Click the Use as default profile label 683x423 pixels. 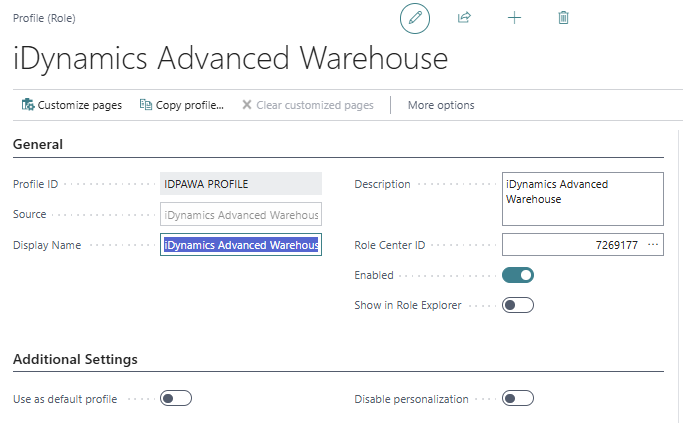[x=65, y=399]
